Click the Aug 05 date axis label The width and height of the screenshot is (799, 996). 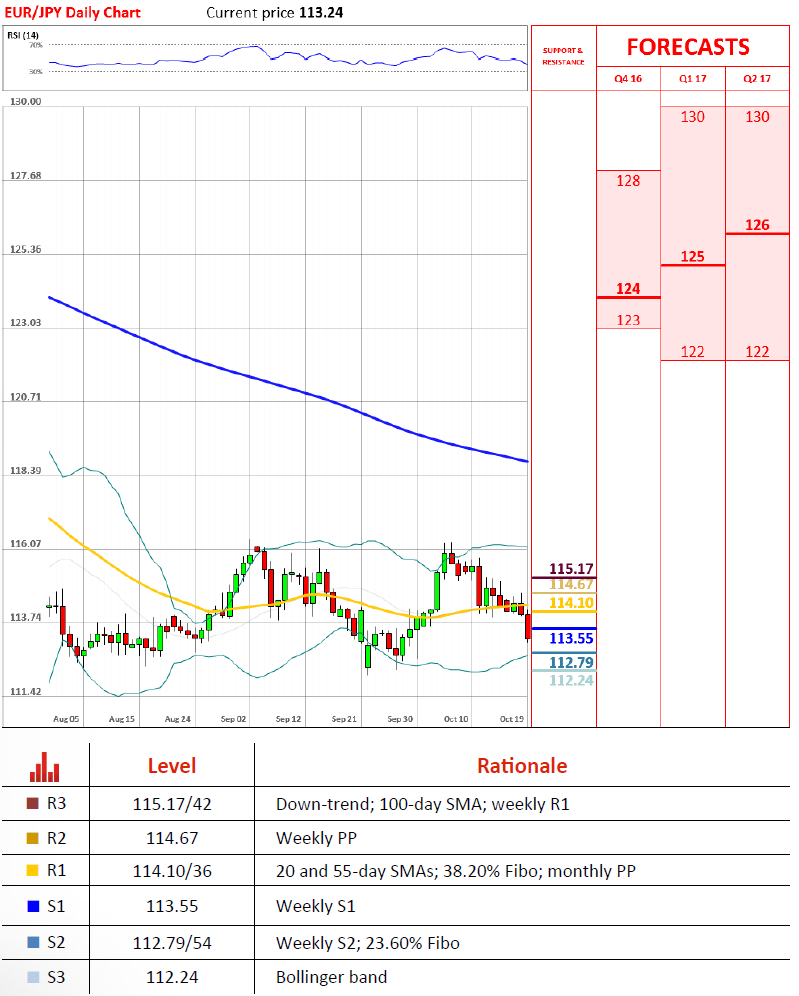click(66, 719)
